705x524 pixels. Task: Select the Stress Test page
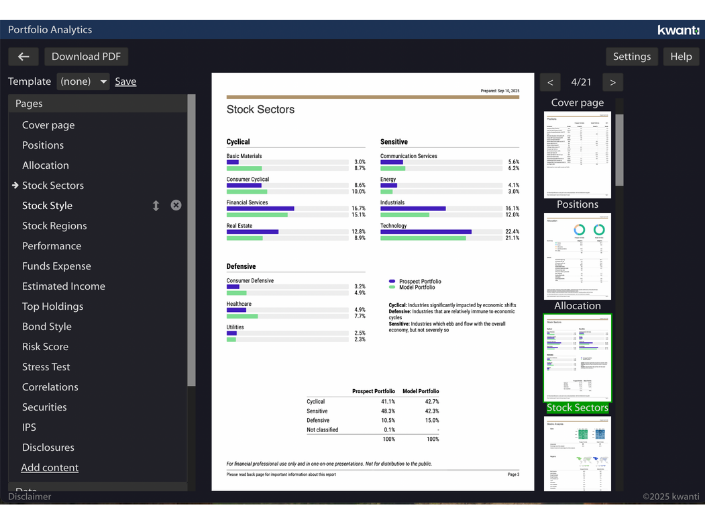pyautogui.click(x=46, y=367)
